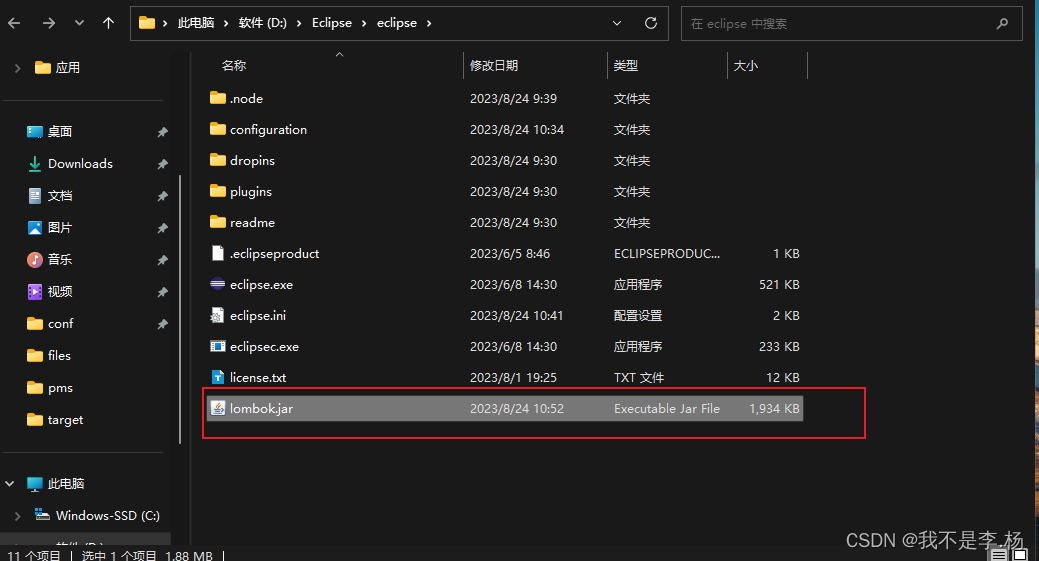The width and height of the screenshot is (1039, 561).
Task: Open 'target' folder in sidebar
Action: tap(55, 420)
